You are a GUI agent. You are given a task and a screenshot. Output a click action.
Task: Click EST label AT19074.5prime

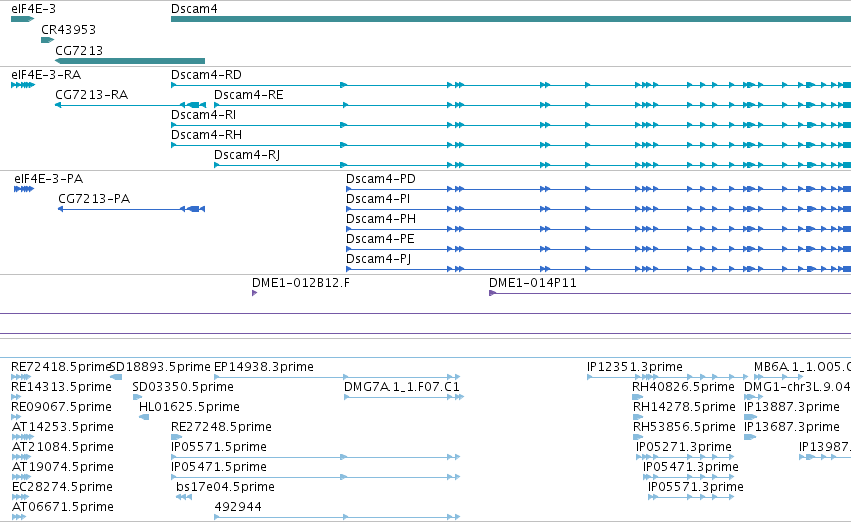pos(63,467)
